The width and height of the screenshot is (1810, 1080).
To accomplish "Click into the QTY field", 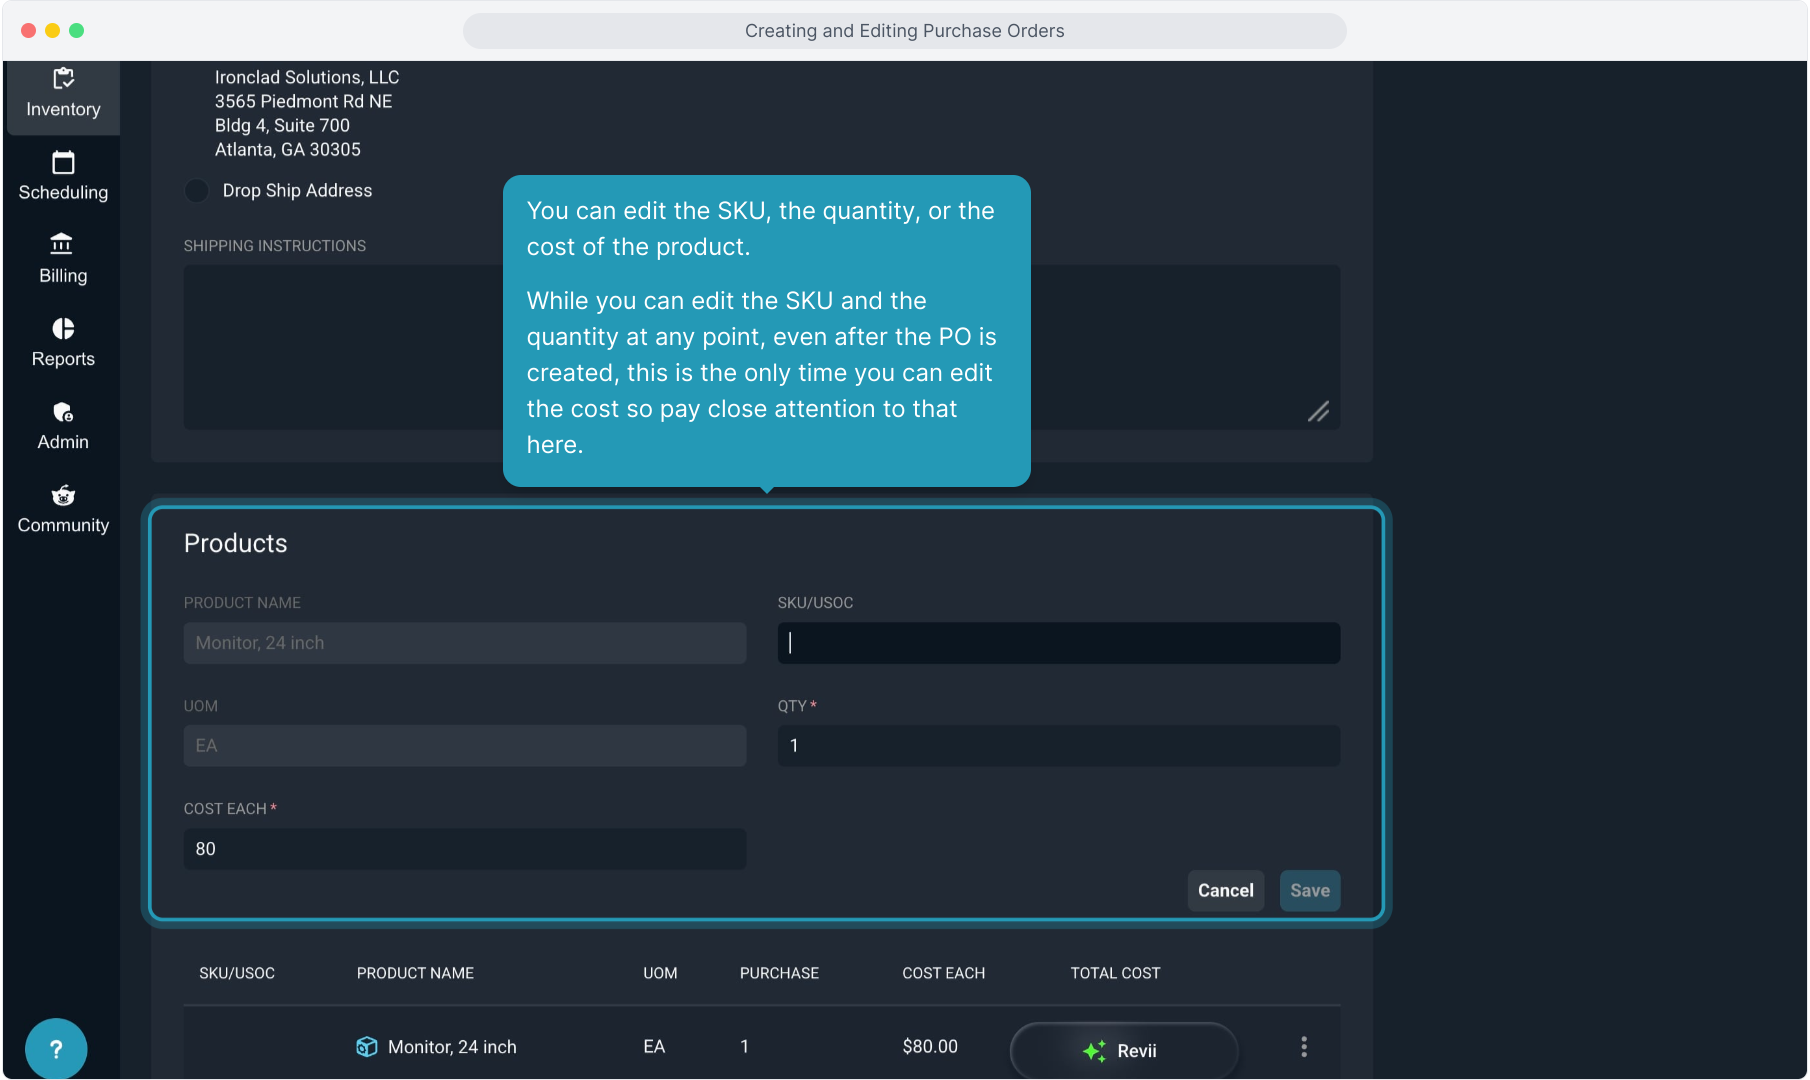I will pyautogui.click(x=1058, y=746).
